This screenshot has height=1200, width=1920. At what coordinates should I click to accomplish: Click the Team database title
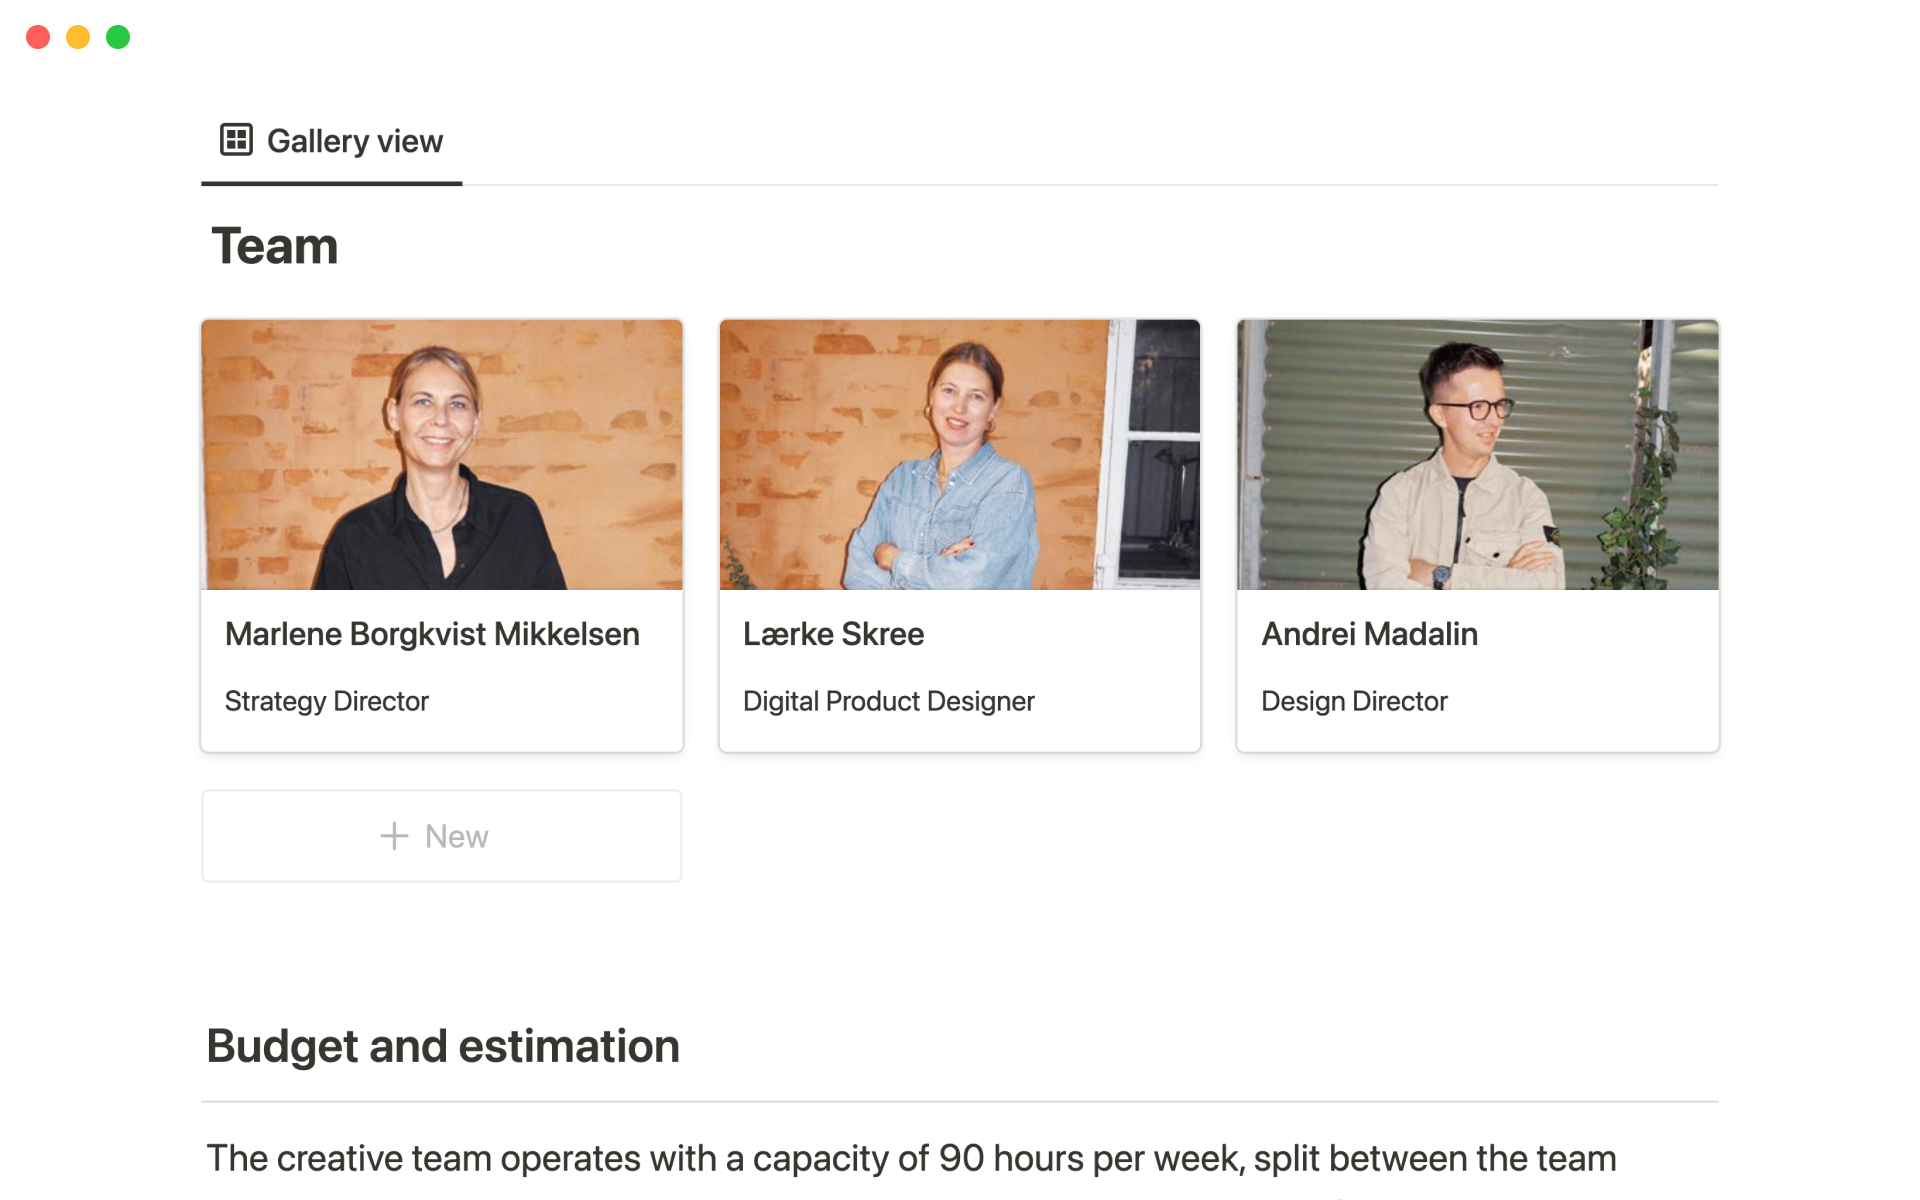click(x=275, y=246)
